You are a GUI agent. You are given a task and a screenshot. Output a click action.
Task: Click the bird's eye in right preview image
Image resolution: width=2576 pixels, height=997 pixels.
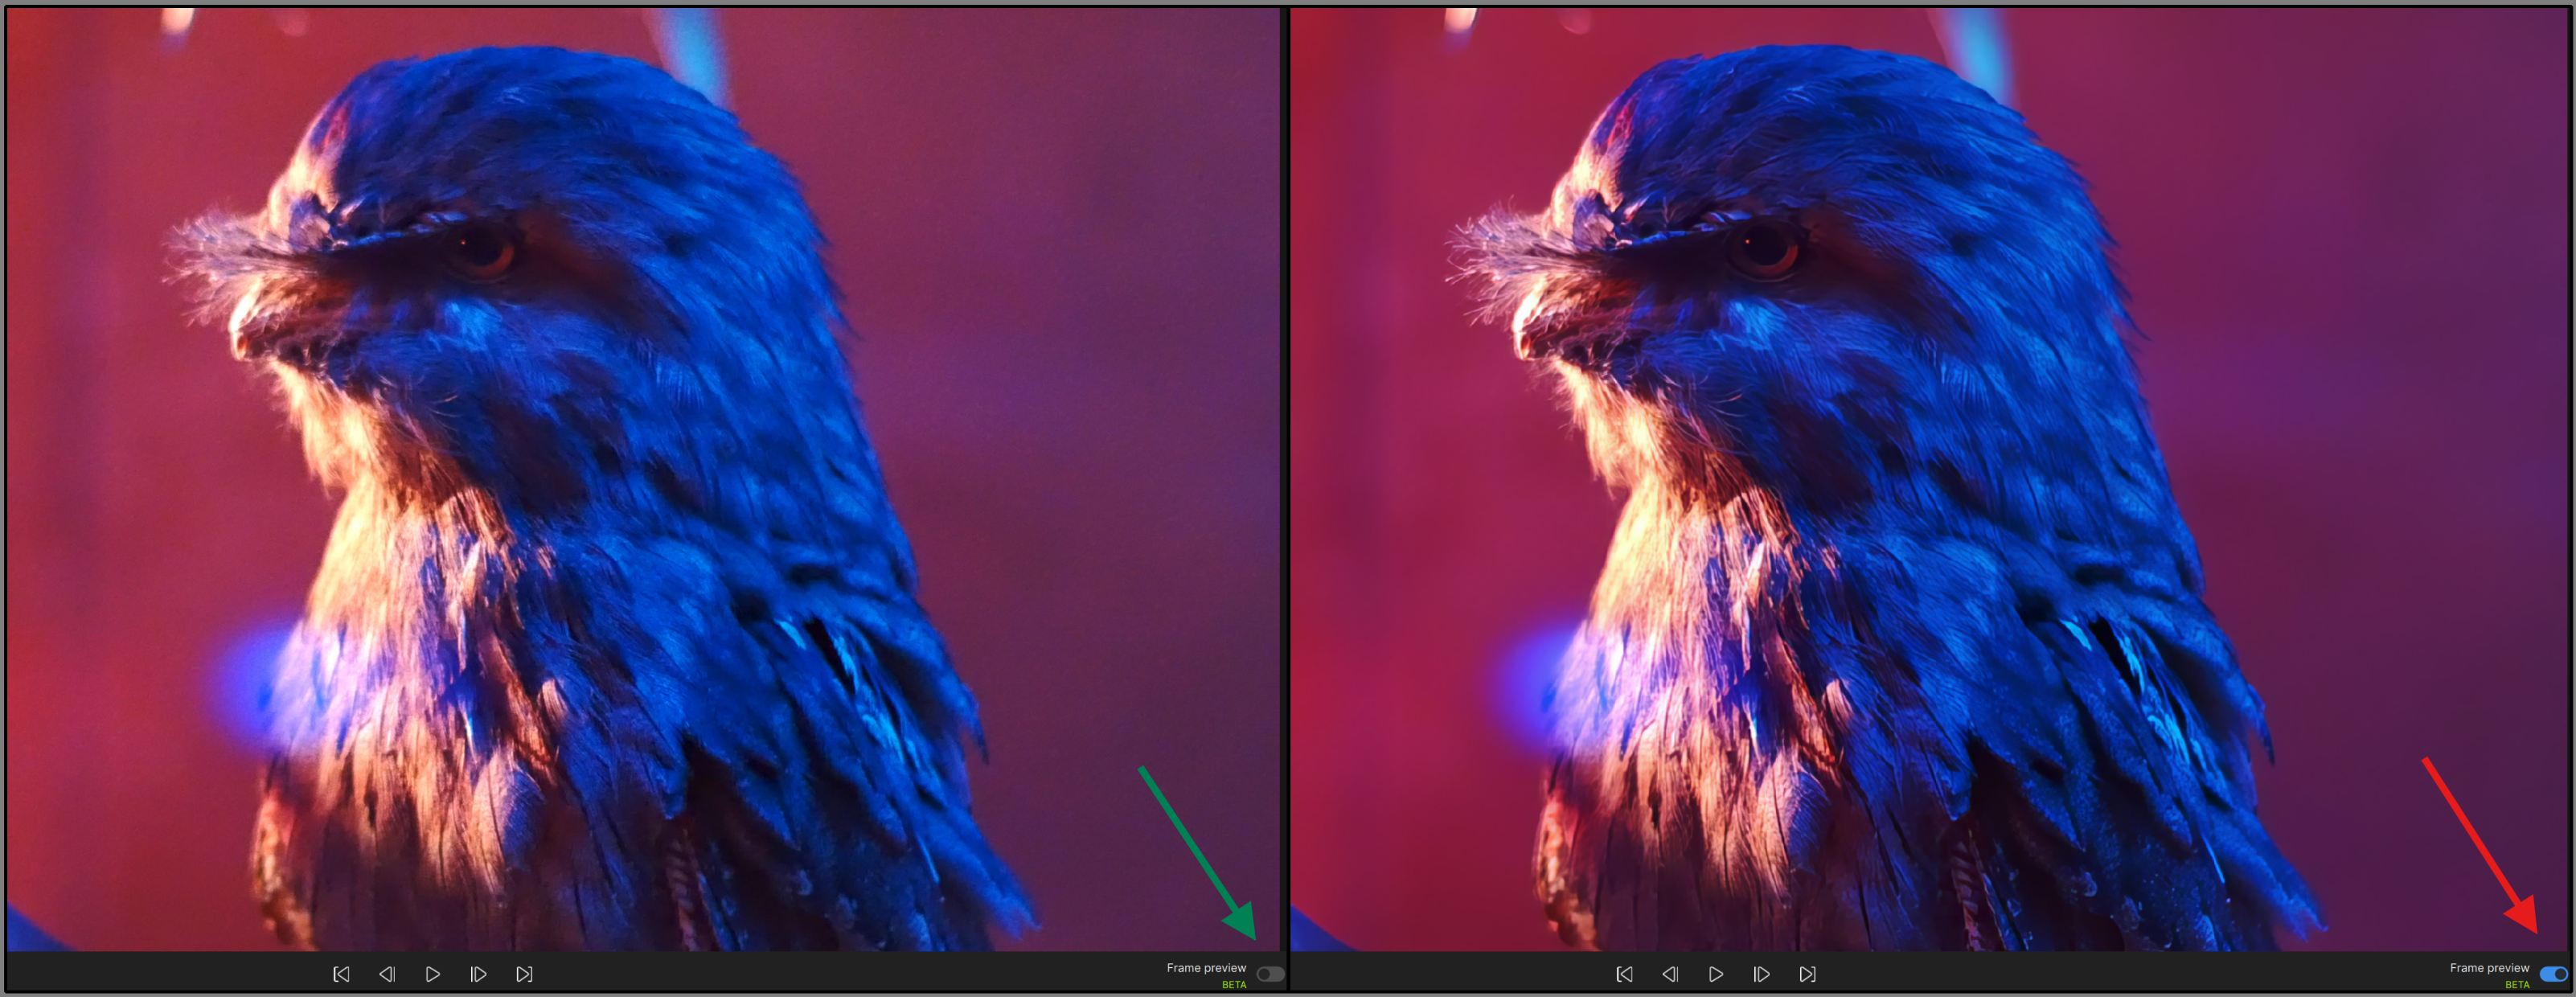click(x=1765, y=246)
